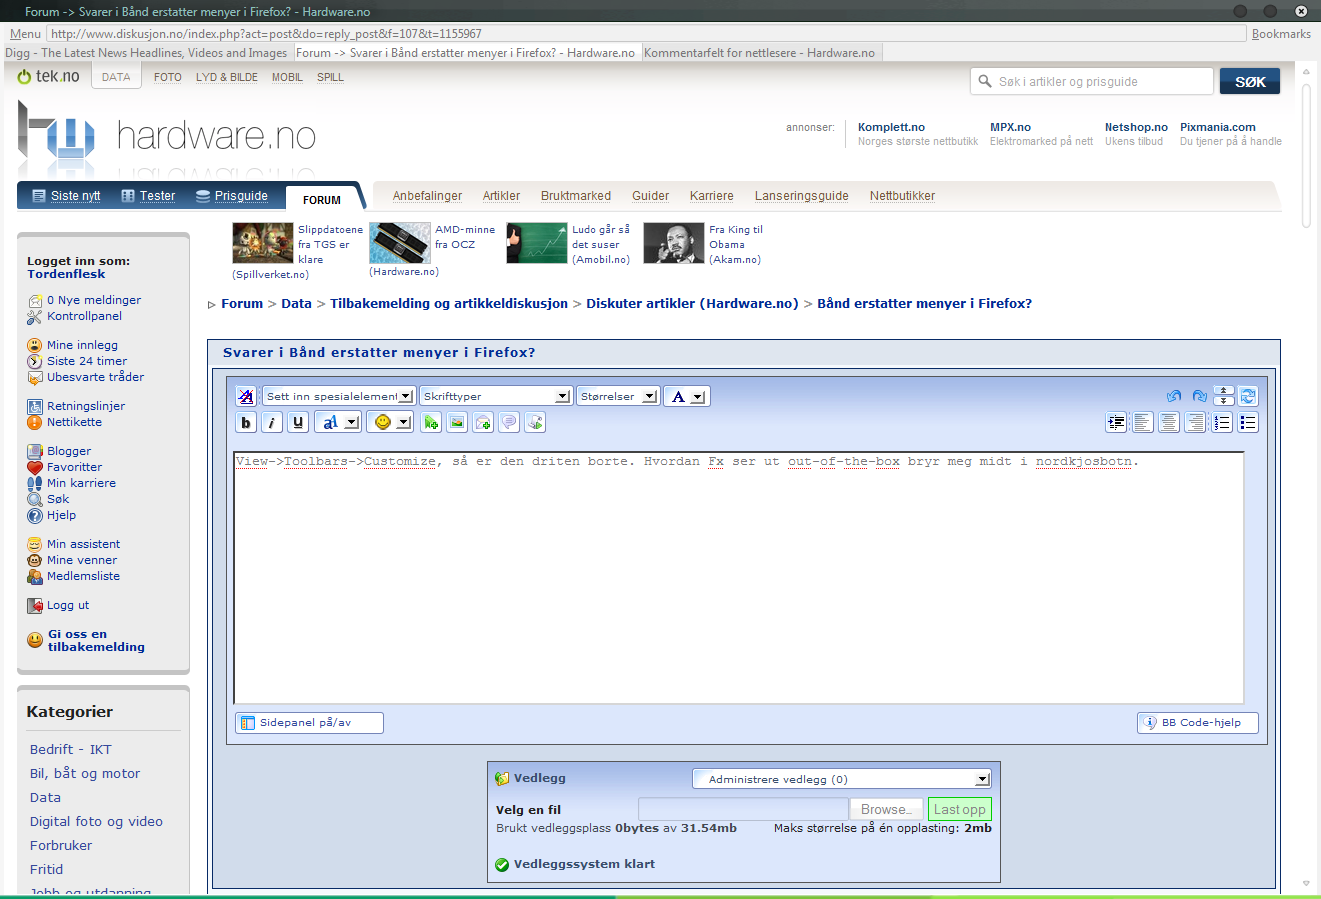The image size is (1321, 899).
Task: Shrink the editor text area height
Action: tap(1224, 391)
